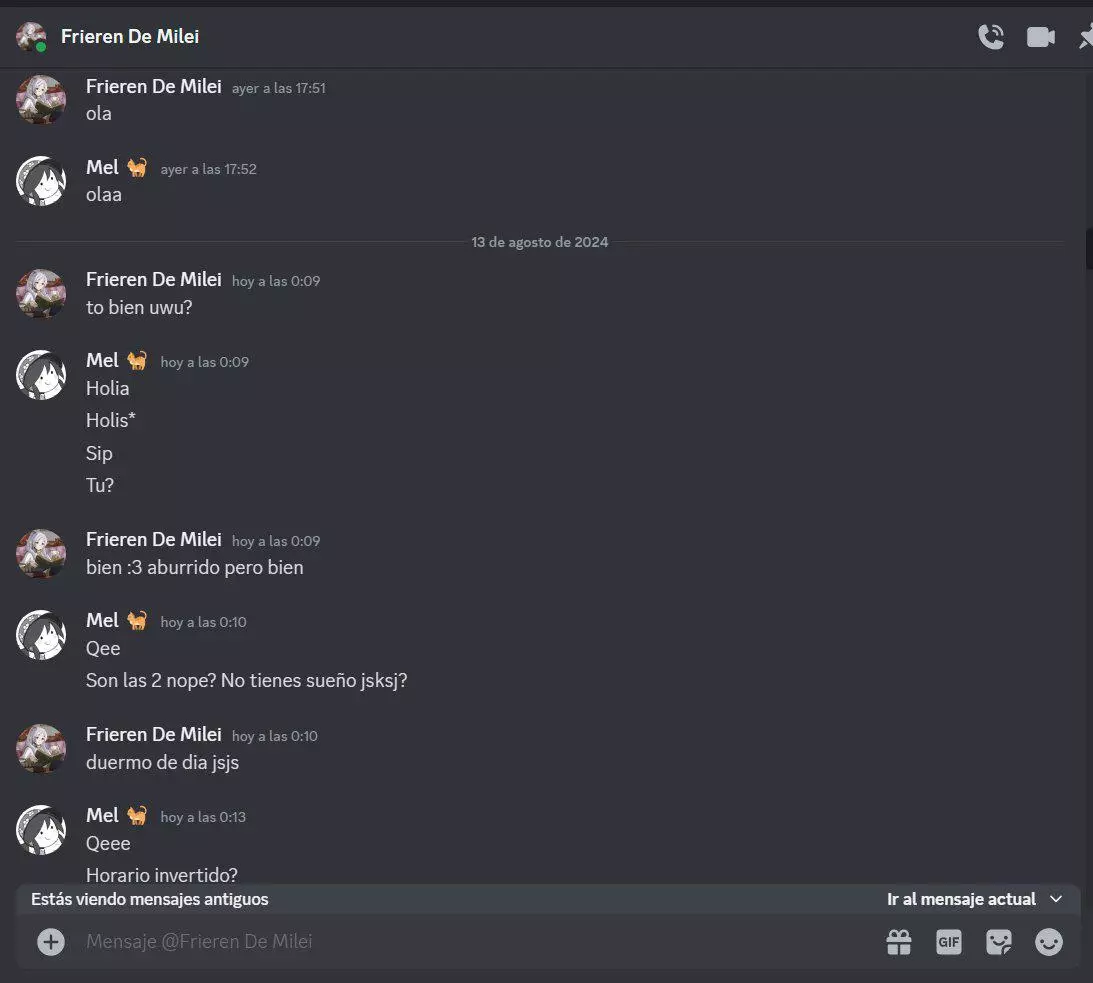Viewport: 1093px width, 983px height.
Task: Click the Frieren De Milei title in the header
Action: point(130,36)
